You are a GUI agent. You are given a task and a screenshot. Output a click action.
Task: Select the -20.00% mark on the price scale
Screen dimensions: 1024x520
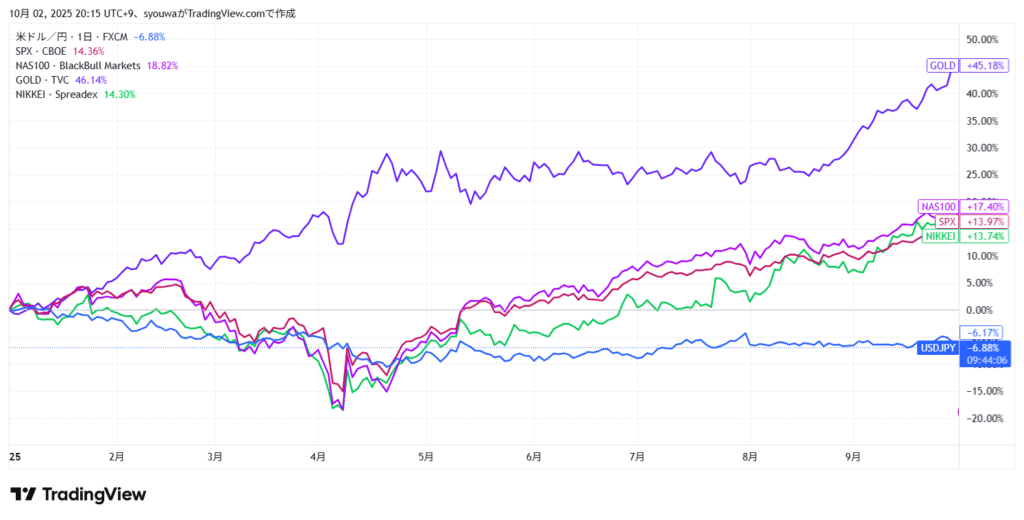(x=983, y=418)
